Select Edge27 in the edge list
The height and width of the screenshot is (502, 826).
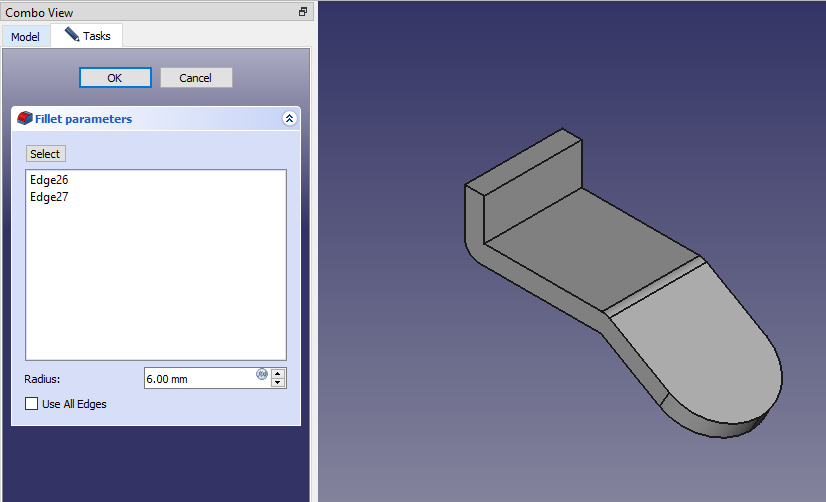point(49,197)
